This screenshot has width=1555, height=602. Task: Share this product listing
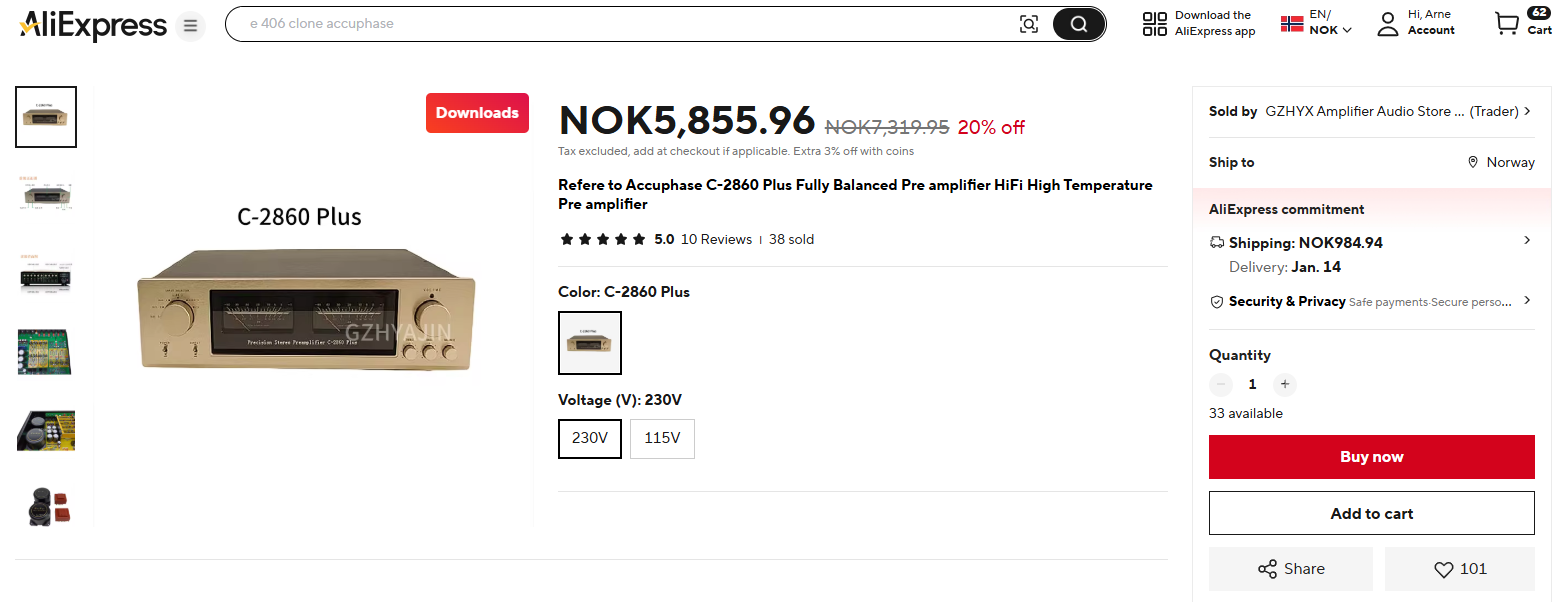click(x=1290, y=569)
